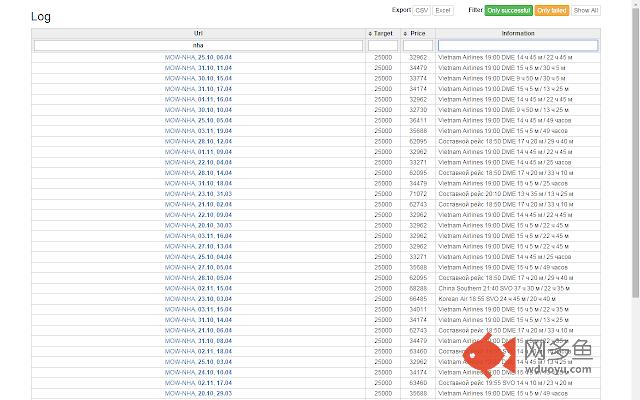
Task: Click the Url column header
Action: (x=198, y=33)
